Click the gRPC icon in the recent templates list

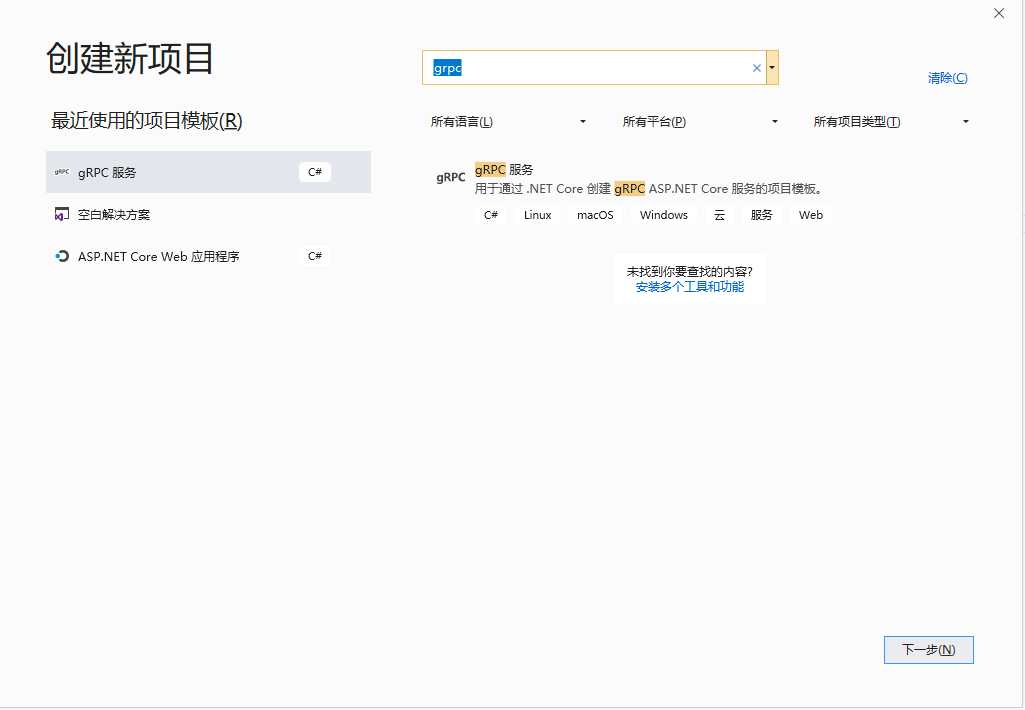click(x=61, y=172)
